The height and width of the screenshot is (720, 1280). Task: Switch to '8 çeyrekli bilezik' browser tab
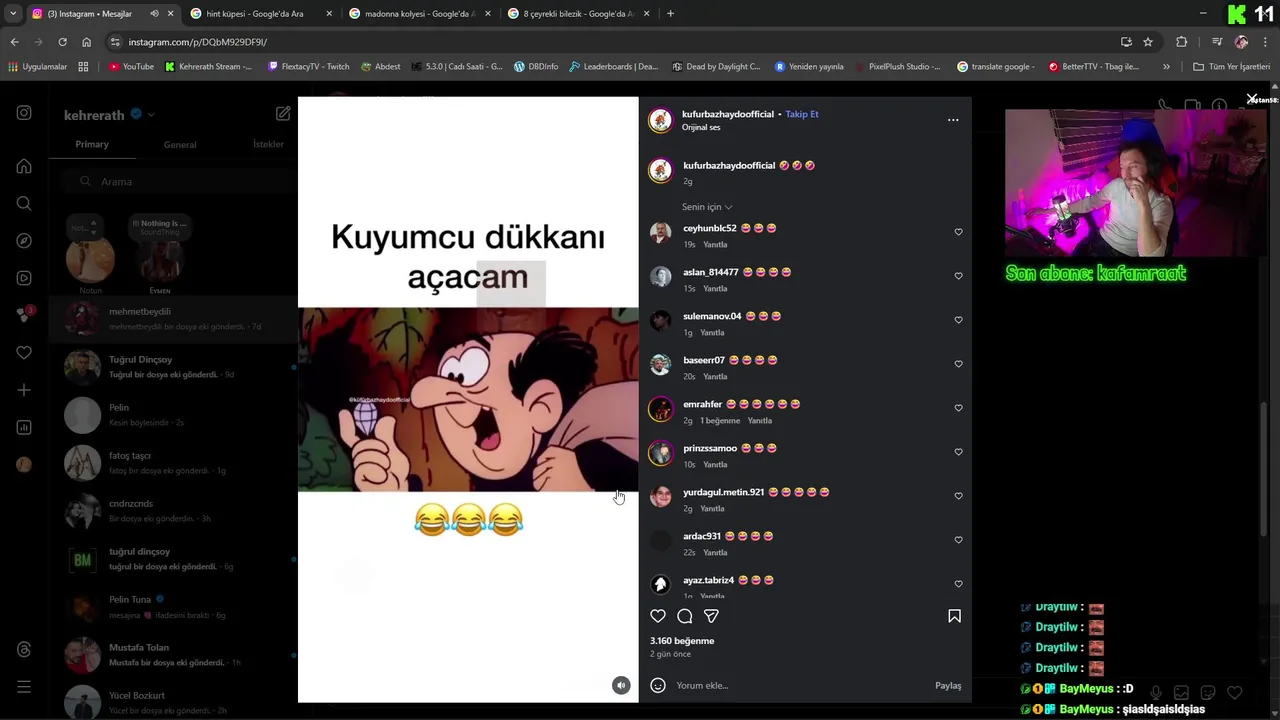pos(578,14)
